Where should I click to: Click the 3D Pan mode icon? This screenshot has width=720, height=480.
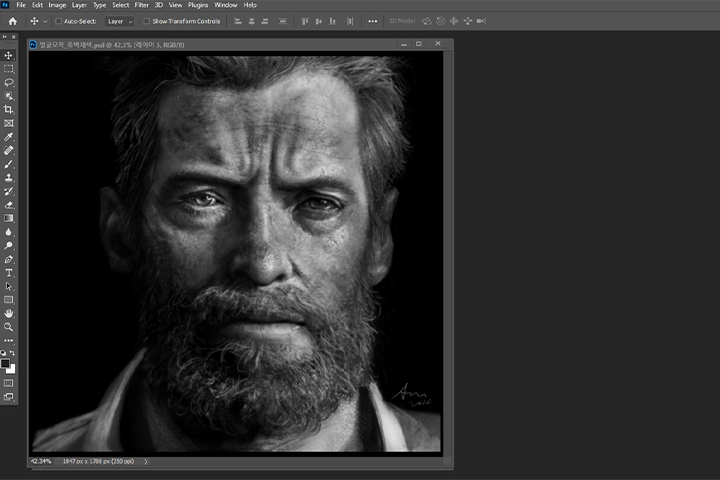(454, 21)
